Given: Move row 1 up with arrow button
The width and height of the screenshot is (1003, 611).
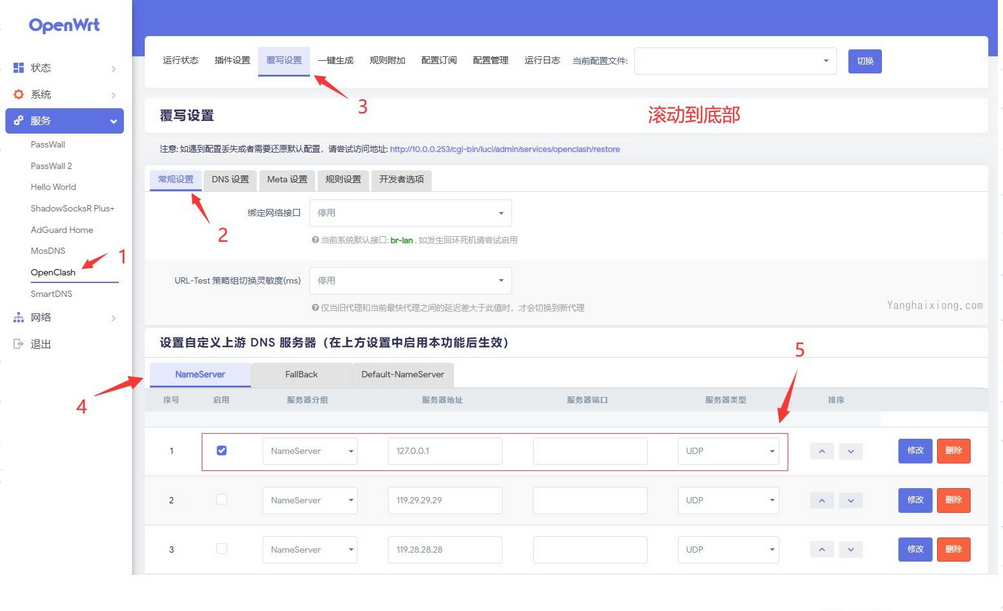Looking at the screenshot, I should [x=822, y=451].
